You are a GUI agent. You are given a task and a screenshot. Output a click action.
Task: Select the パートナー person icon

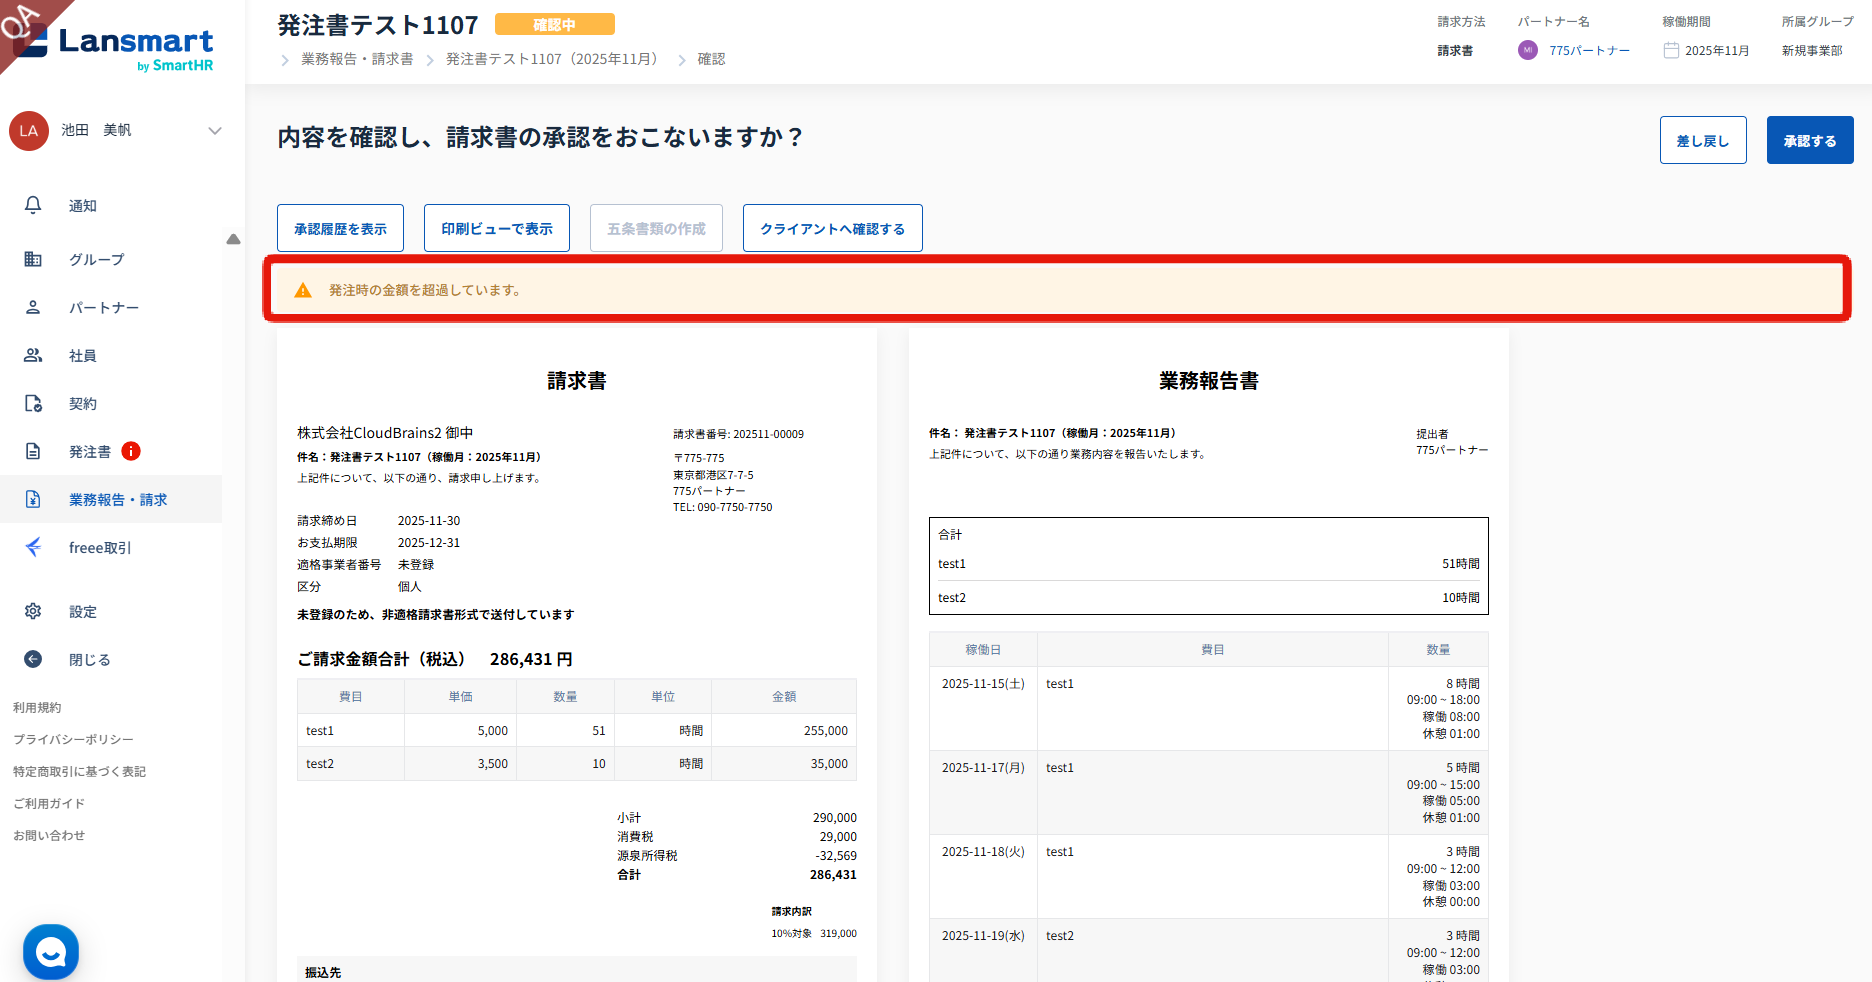pyautogui.click(x=33, y=307)
